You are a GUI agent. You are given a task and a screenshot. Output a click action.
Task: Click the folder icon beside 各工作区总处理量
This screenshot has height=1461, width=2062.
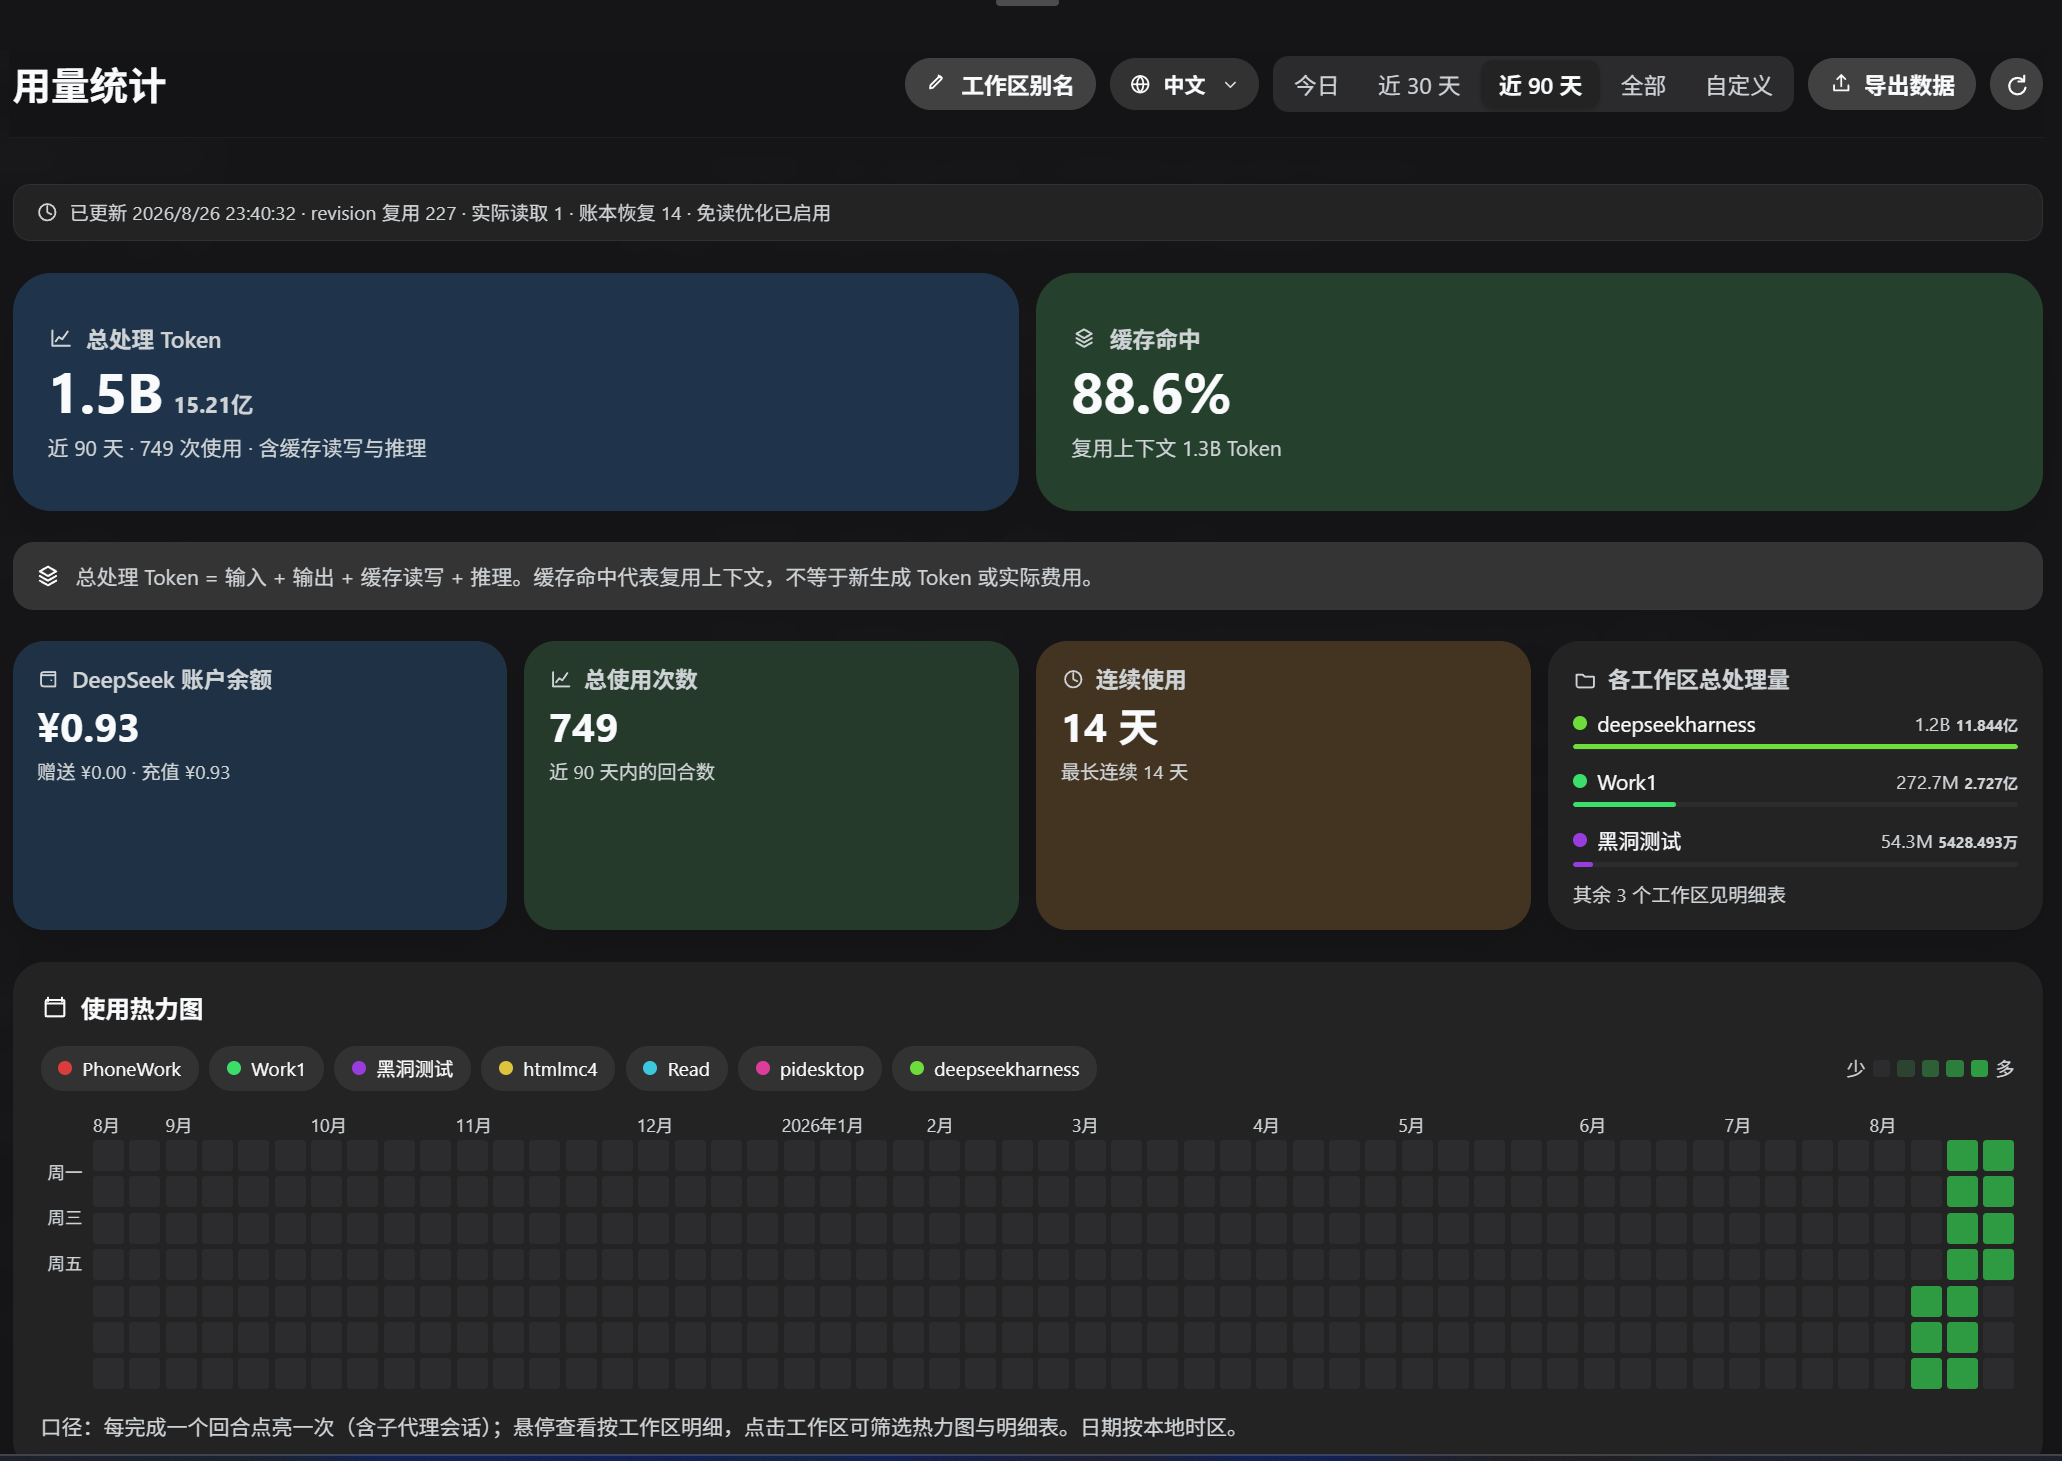click(x=1585, y=680)
